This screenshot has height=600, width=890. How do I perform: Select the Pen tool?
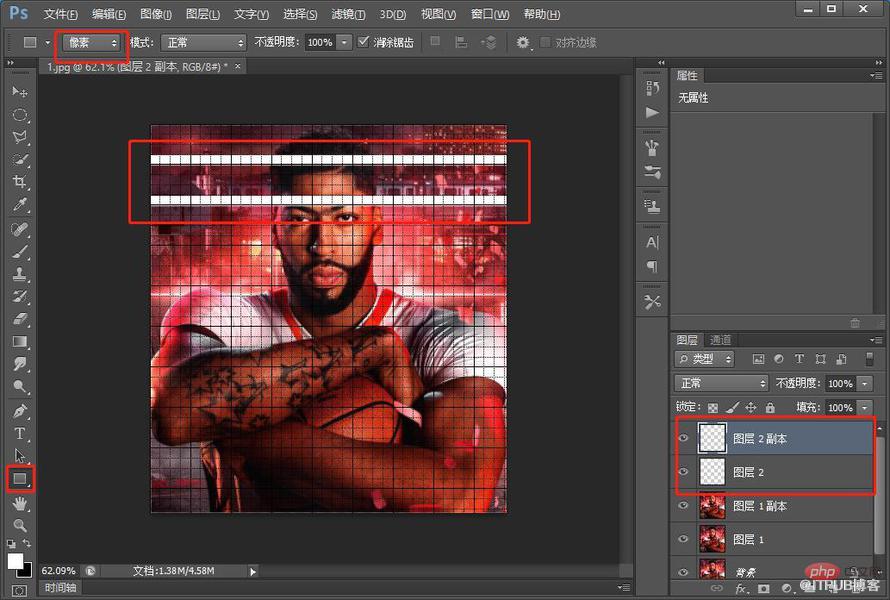(20, 411)
